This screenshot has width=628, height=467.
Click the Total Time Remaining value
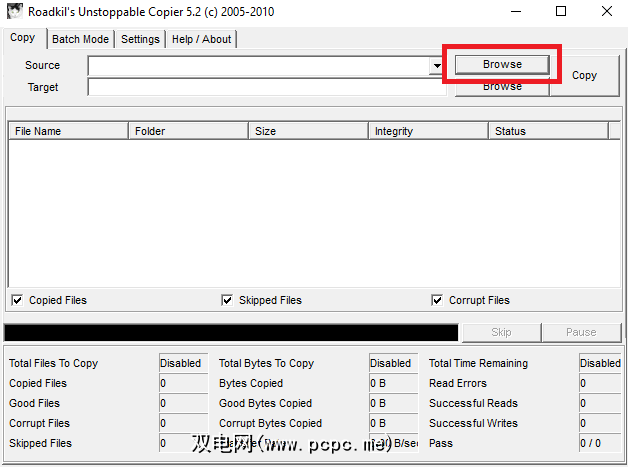pyautogui.click(x=600, y=363)
